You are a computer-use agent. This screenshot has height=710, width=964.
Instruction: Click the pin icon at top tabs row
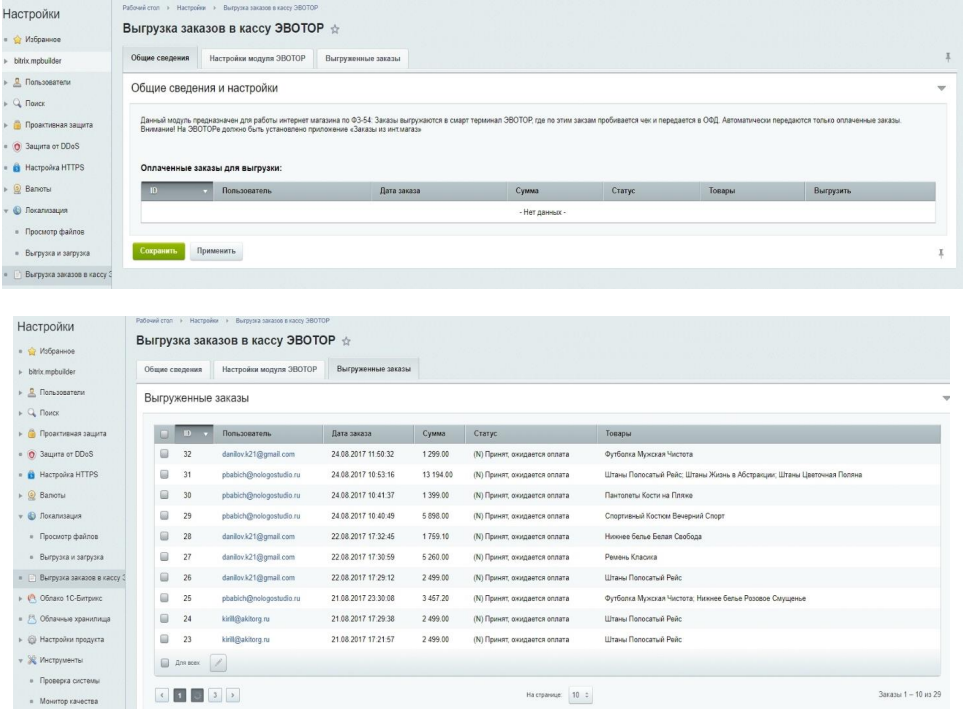pyautogui.click(x=947, y=57)
